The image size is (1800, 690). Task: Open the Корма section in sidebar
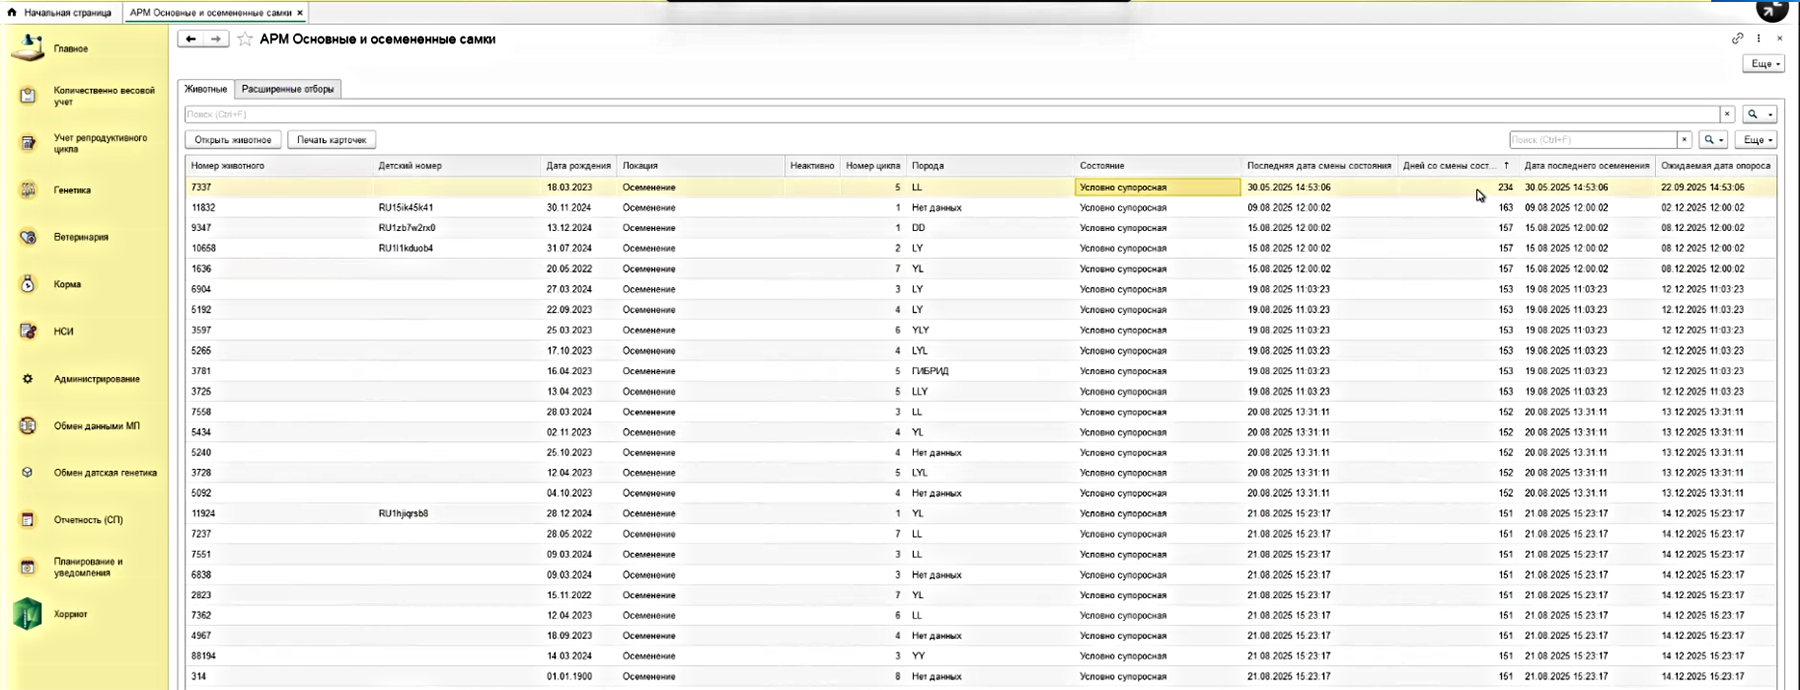tap(67, 284)
